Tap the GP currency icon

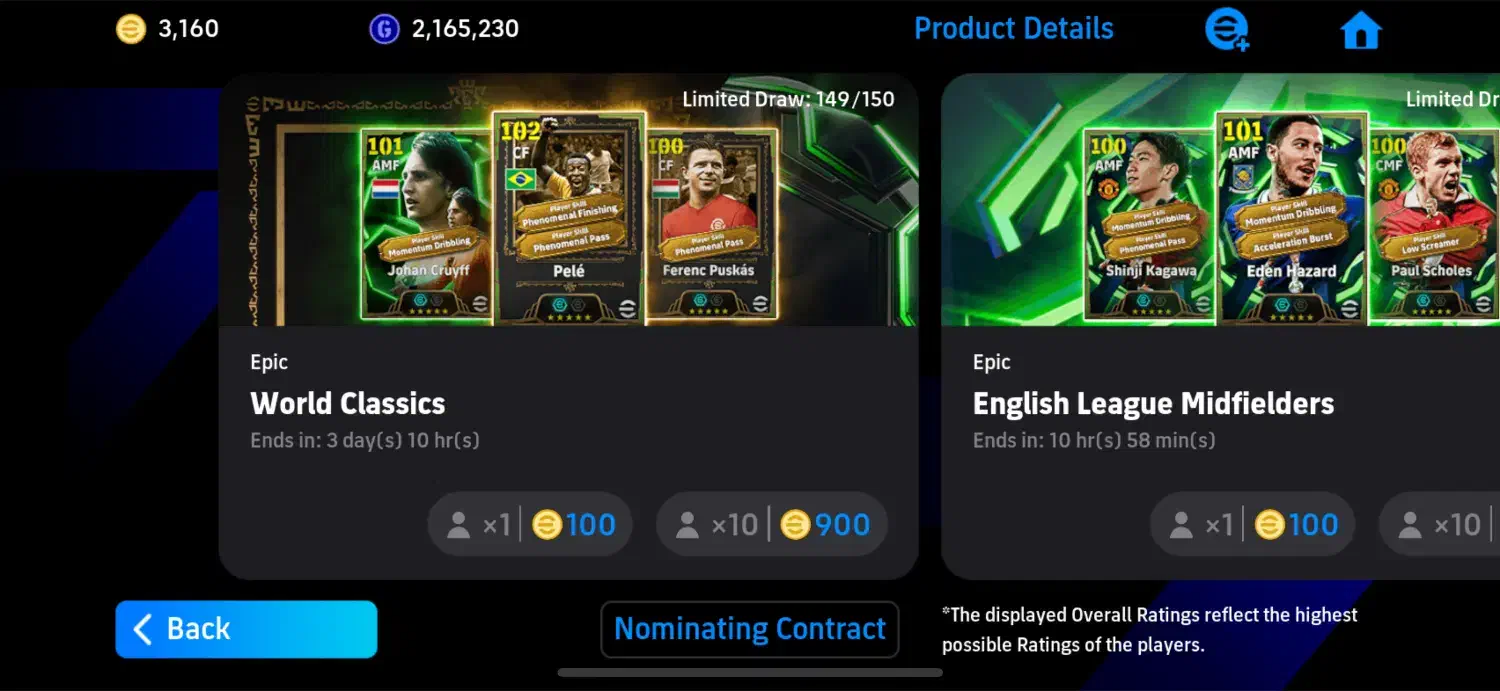384,29
